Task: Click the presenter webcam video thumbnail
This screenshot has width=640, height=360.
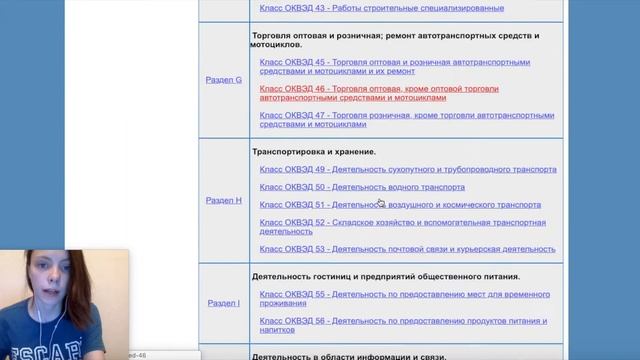Action: click(x=64, y=304)
